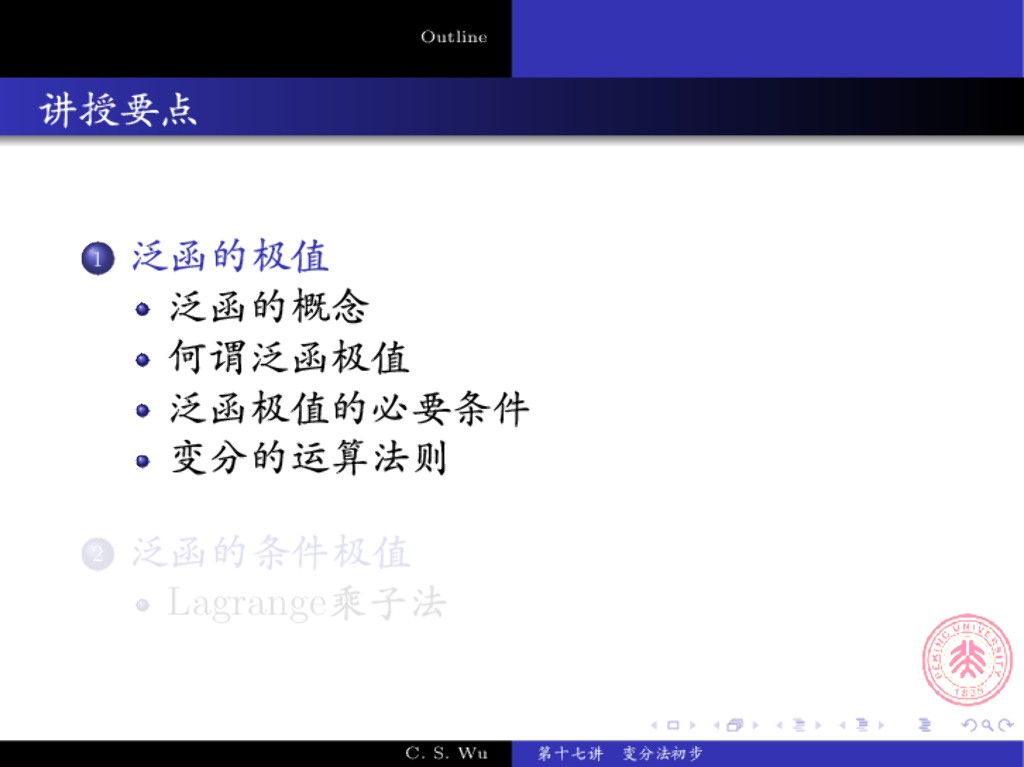Click the section navigation icon
Viewport: 1024px width, 767px height.
(x=863, y=725)
